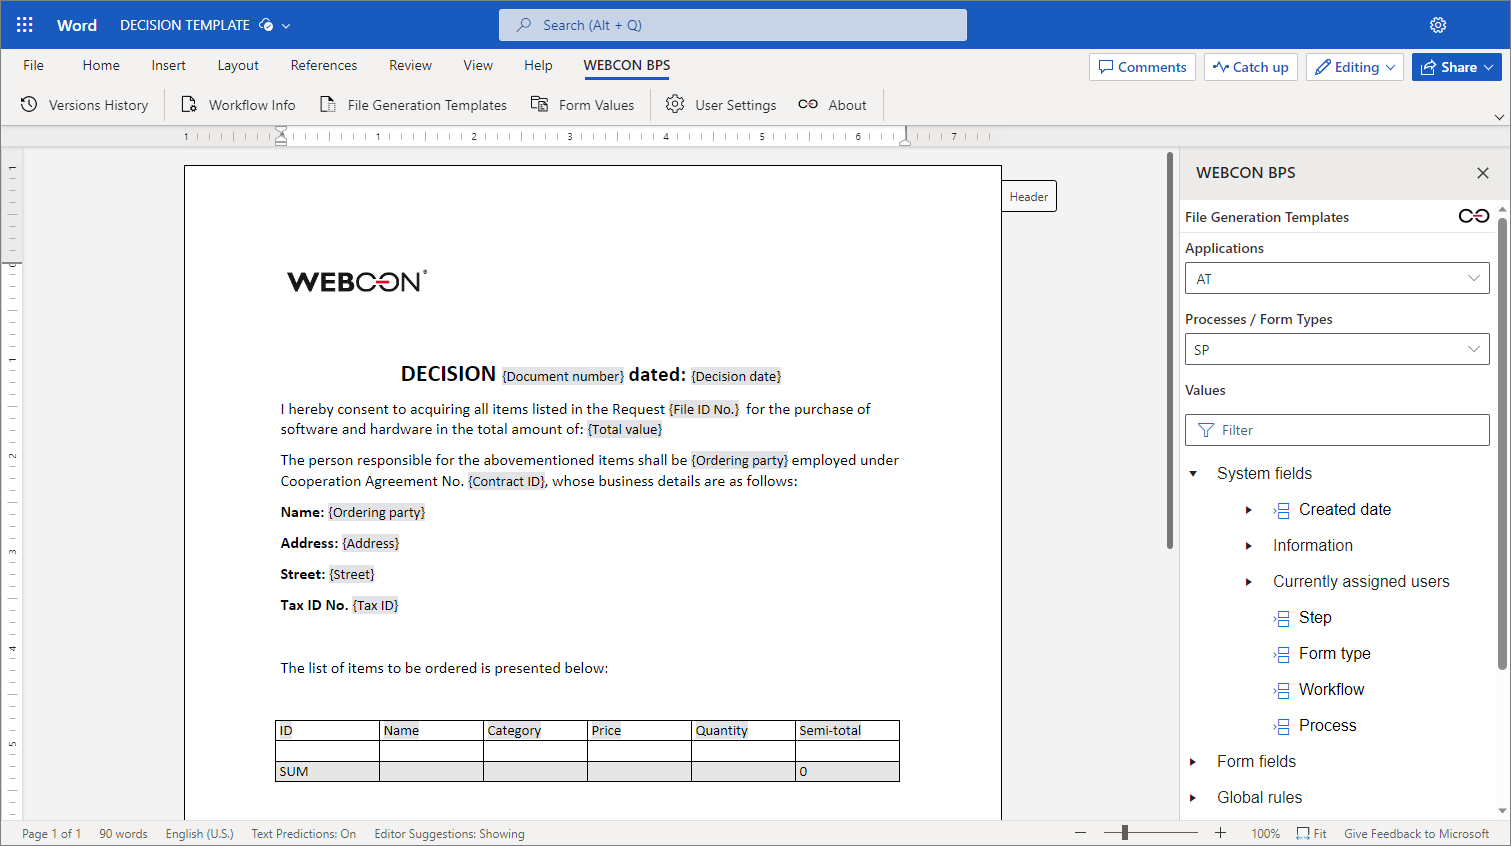The height and width of the screenshot is (846, 1511).
Task: Open the Comments pane
Action: tap(1142, 67)
